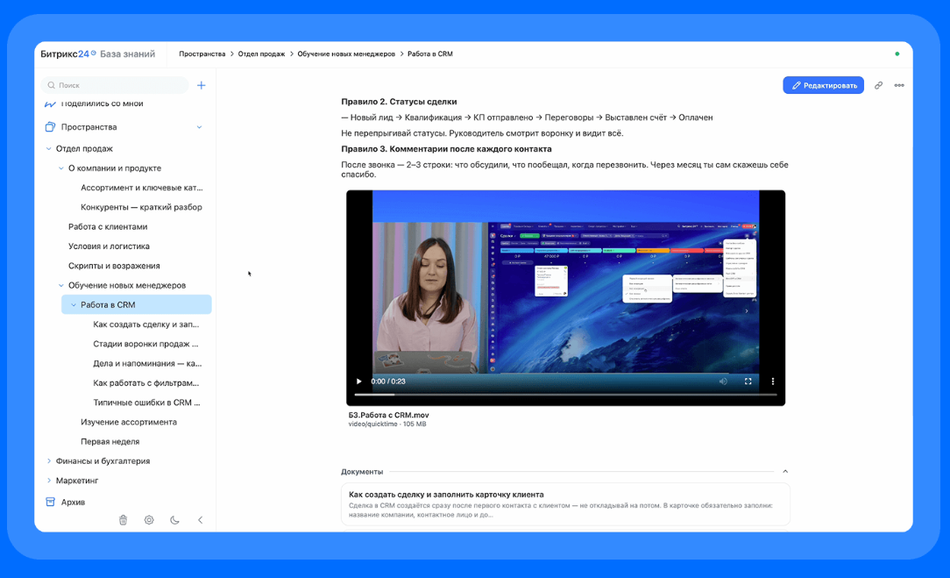Collapse О компании и продукте node

tap(61, 168)
